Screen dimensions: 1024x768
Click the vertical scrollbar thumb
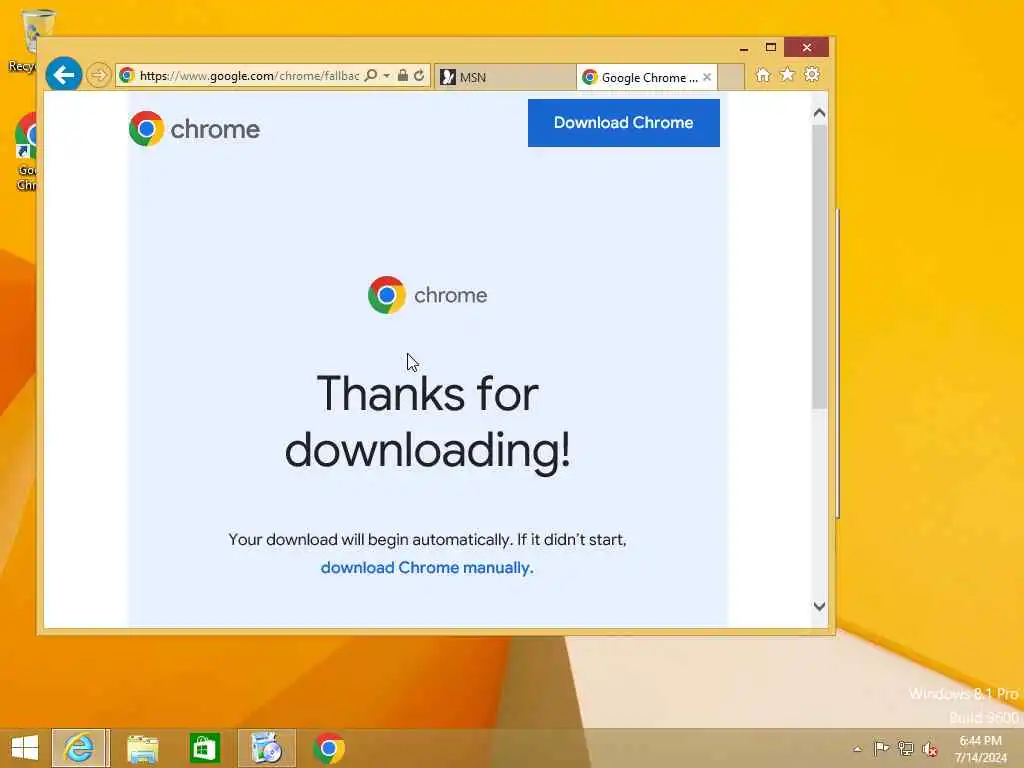point(820,267)
